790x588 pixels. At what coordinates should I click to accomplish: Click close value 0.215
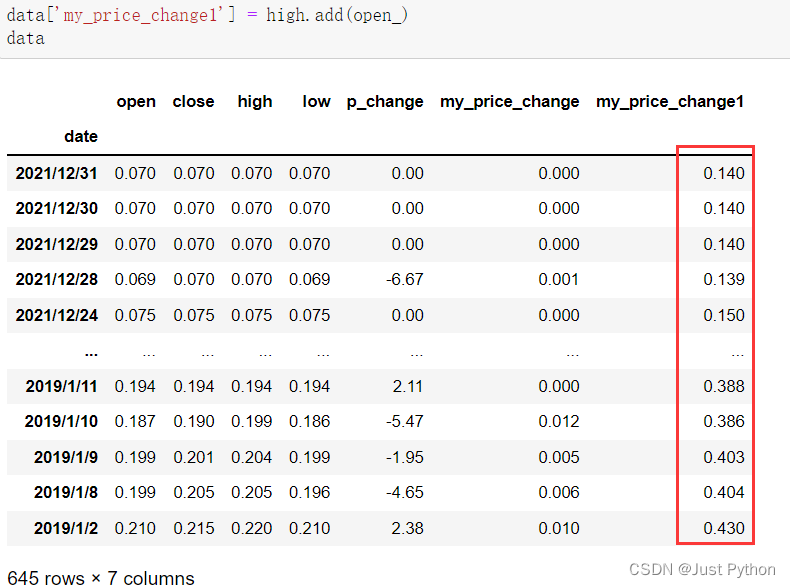coord(194,529)
